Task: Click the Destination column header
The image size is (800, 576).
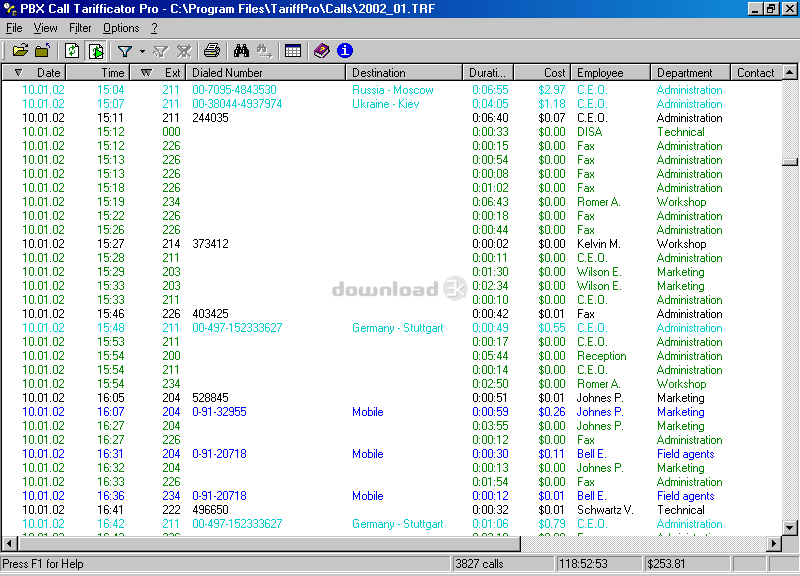Action: (x=405, y=72)
